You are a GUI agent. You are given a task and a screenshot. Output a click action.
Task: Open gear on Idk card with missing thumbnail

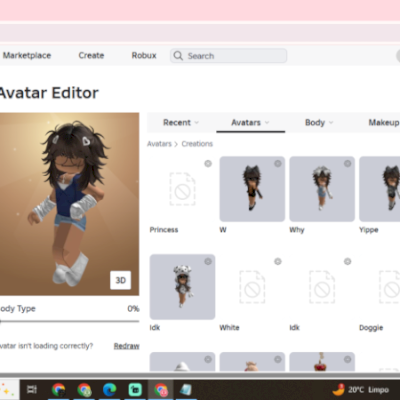[x=347, y=261]
